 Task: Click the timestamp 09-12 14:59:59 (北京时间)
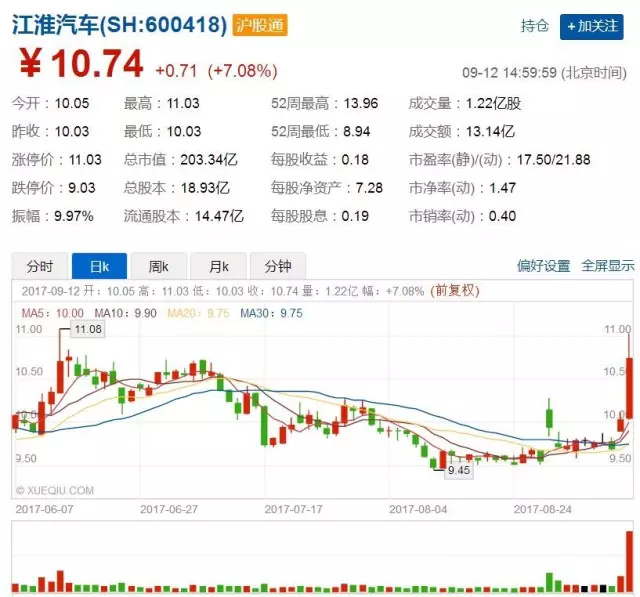(x=544, y=73)
